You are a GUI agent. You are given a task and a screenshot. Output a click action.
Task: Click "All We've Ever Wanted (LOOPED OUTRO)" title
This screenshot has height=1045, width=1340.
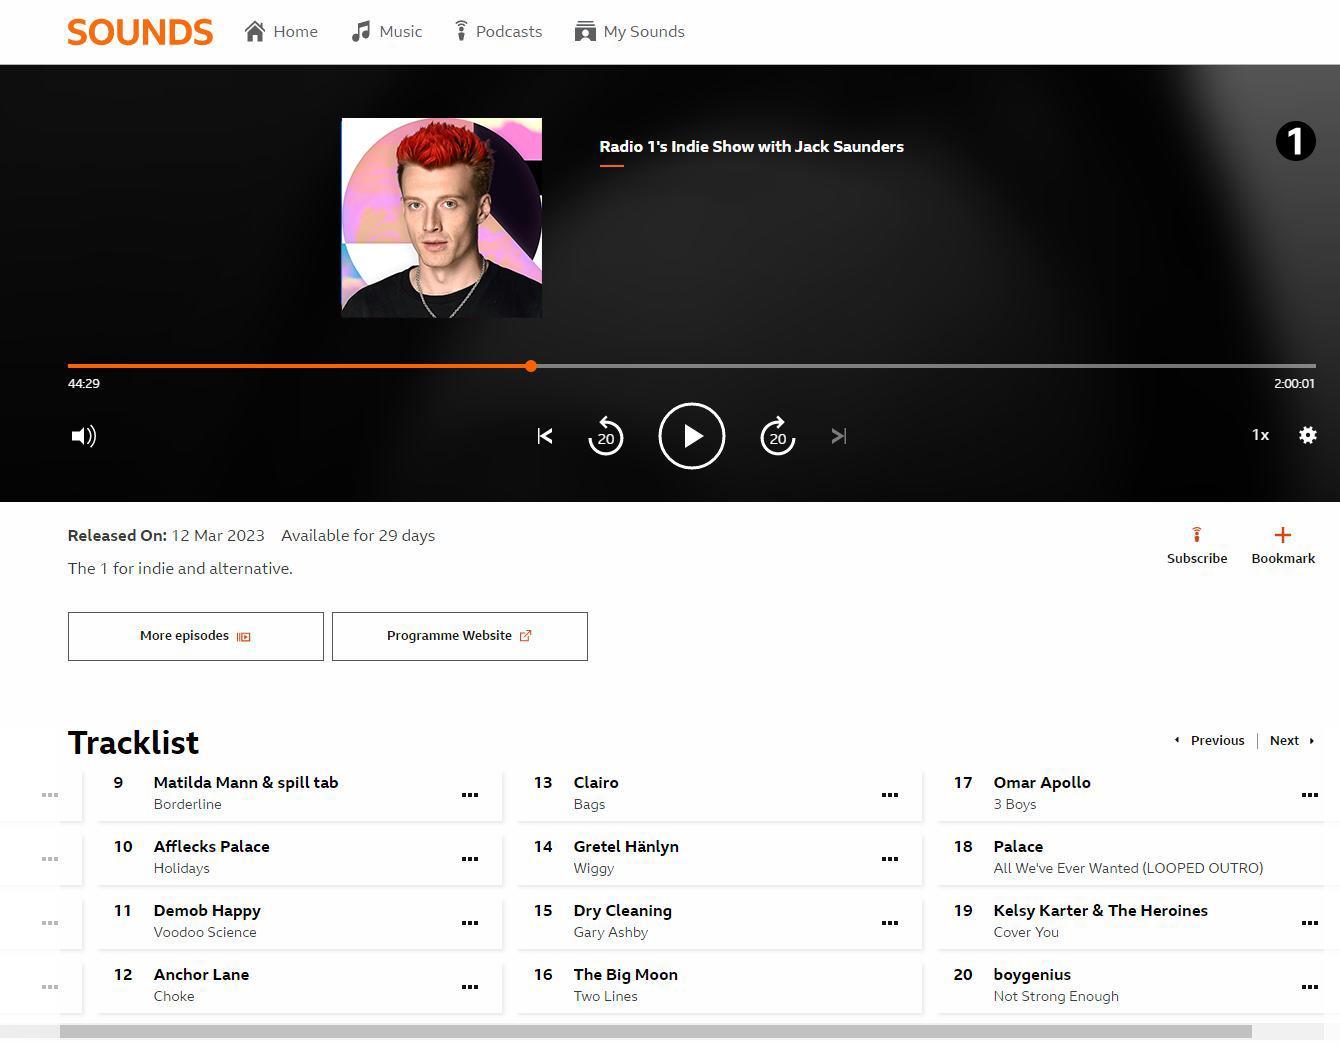[x=1128, y=868]
